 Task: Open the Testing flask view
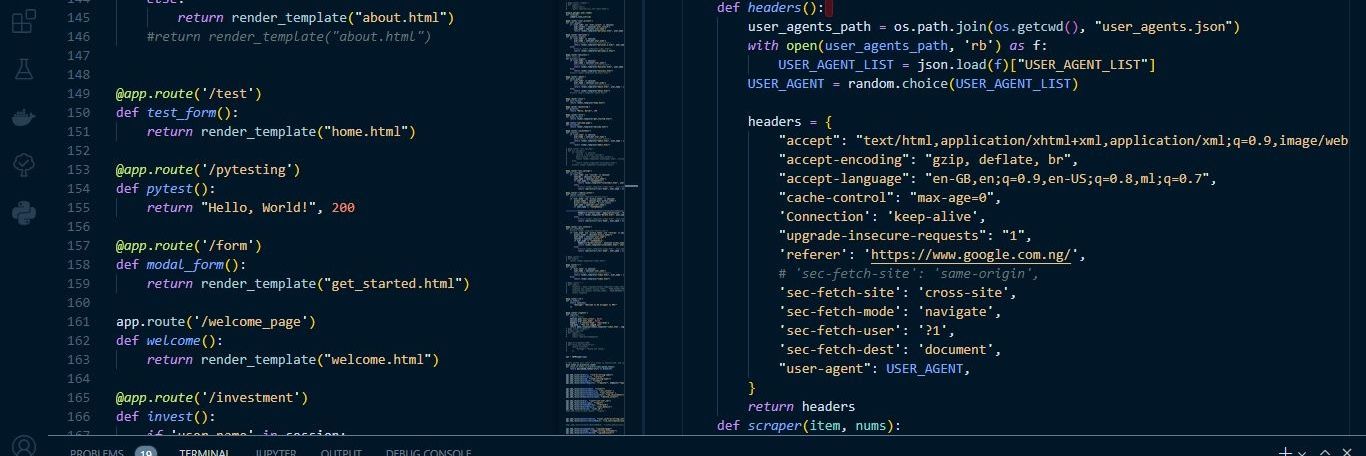(24, 68)
